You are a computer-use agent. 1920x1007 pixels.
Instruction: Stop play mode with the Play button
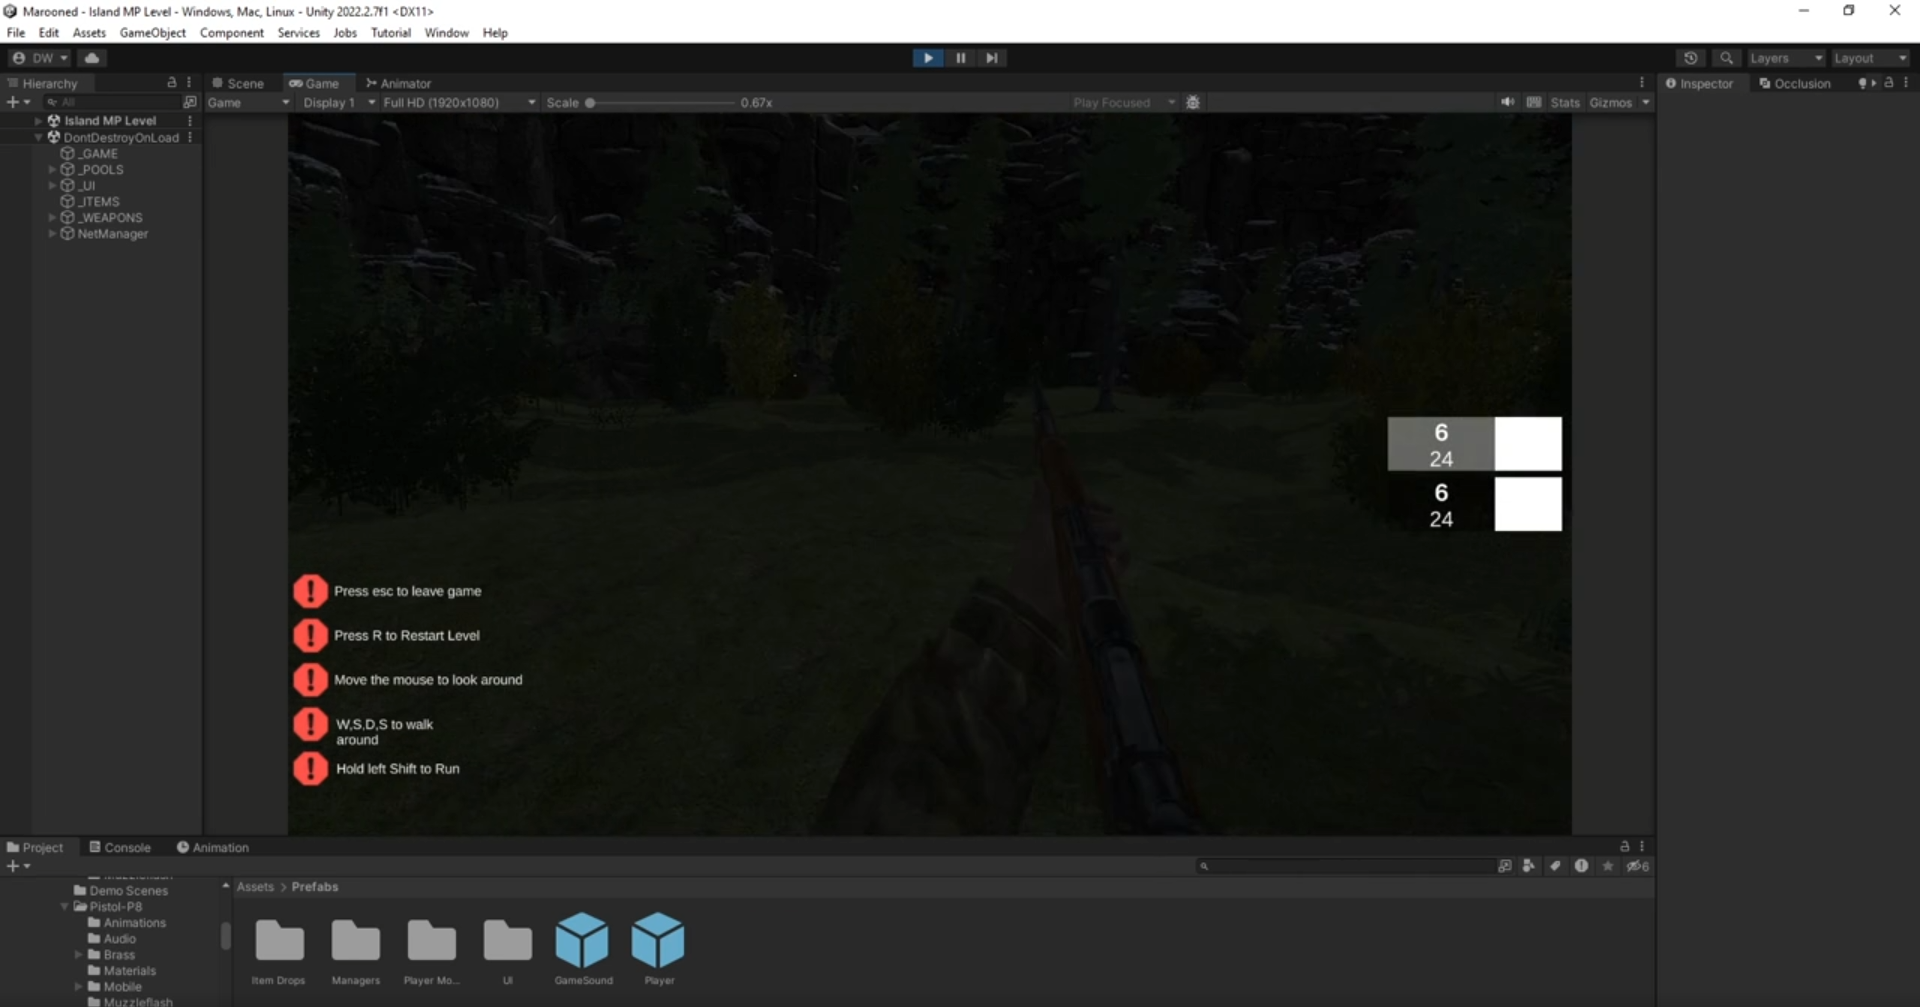pos(928,58)
